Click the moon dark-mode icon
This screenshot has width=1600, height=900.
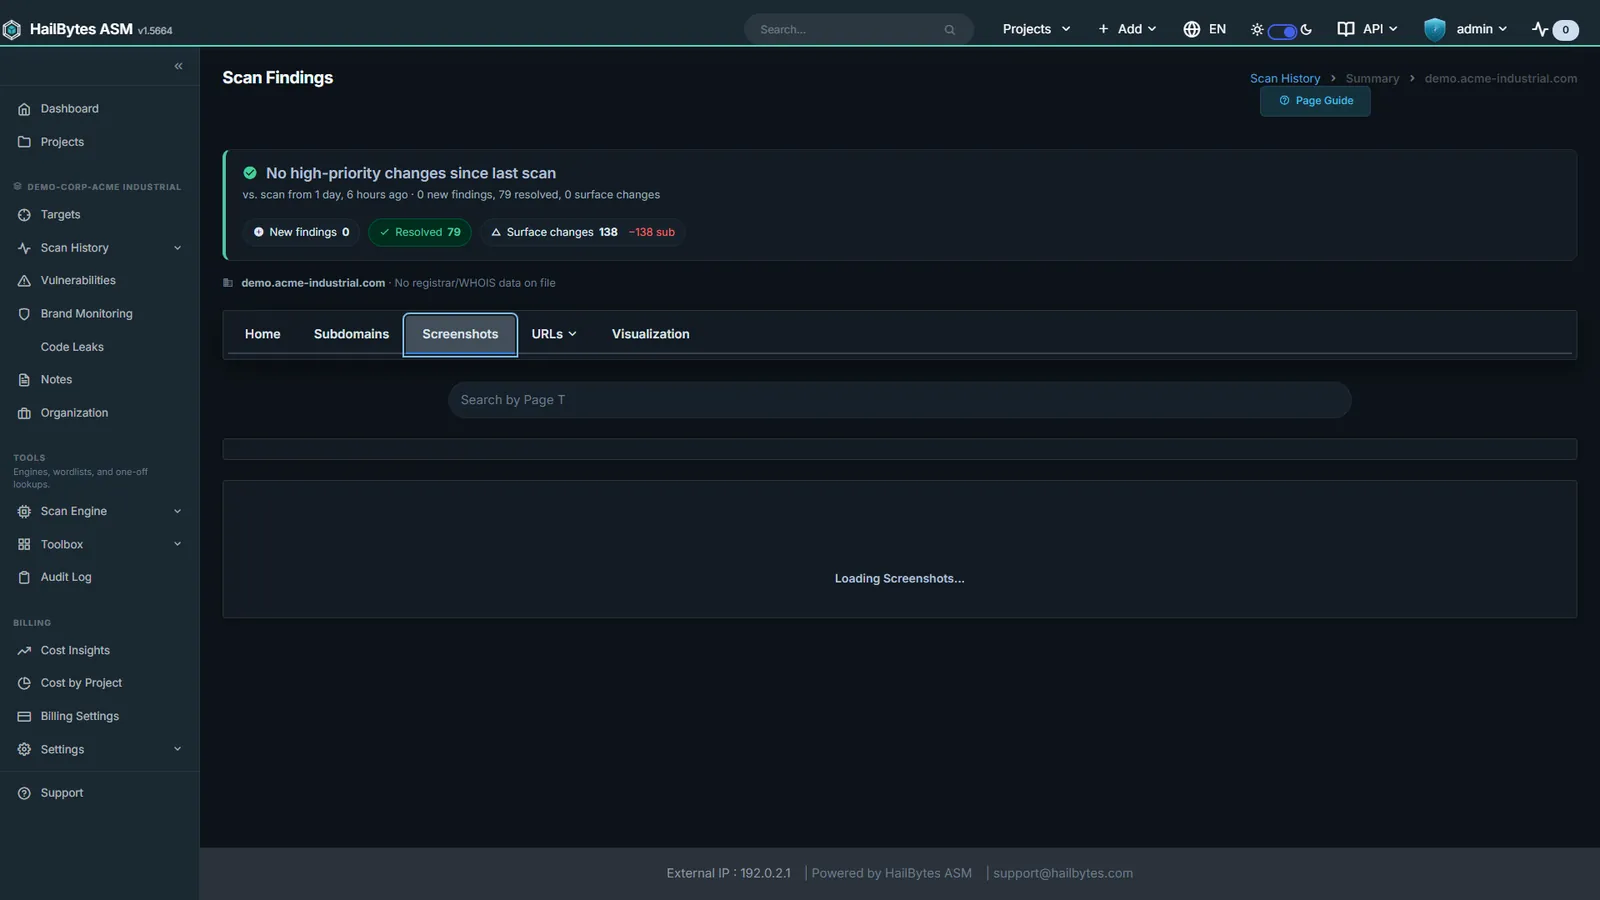tap(1306, 29)
